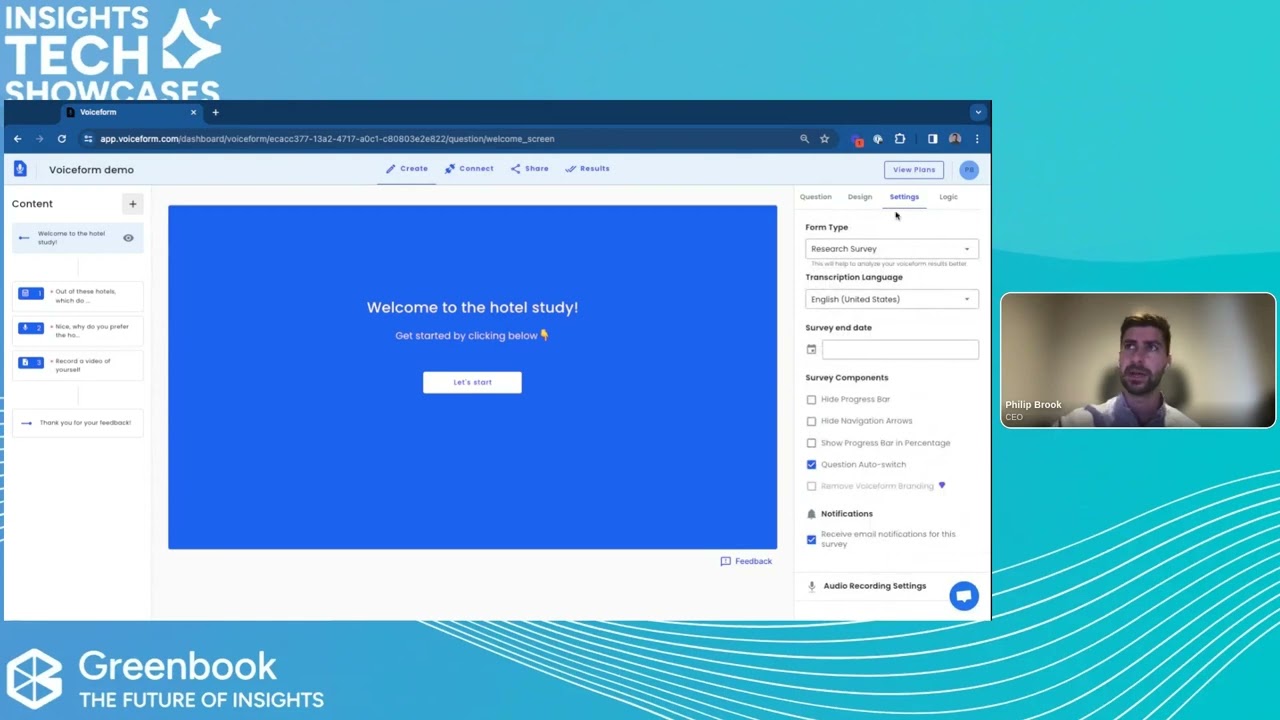Add new content with plus button
The width and height of the screenshot is (1280, 720).
132,204
